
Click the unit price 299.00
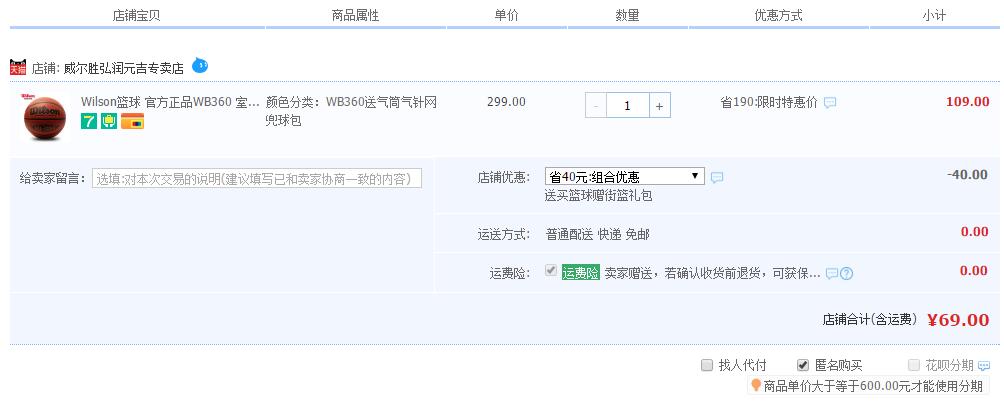[506, 102]
